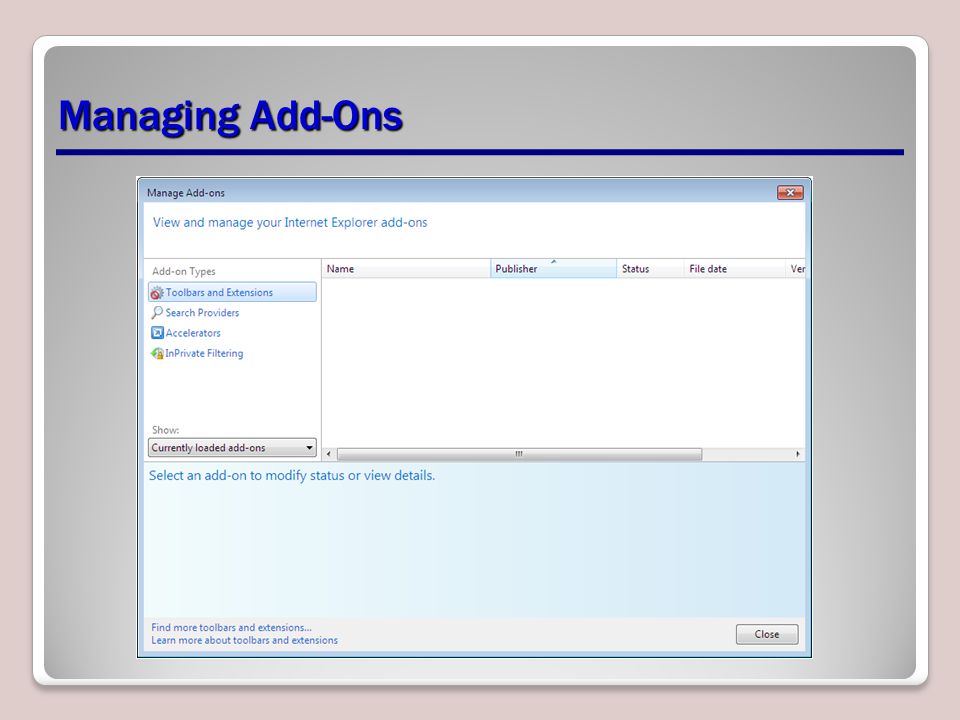Open Learn more about toolbars and extensions

tap(244, 640)
